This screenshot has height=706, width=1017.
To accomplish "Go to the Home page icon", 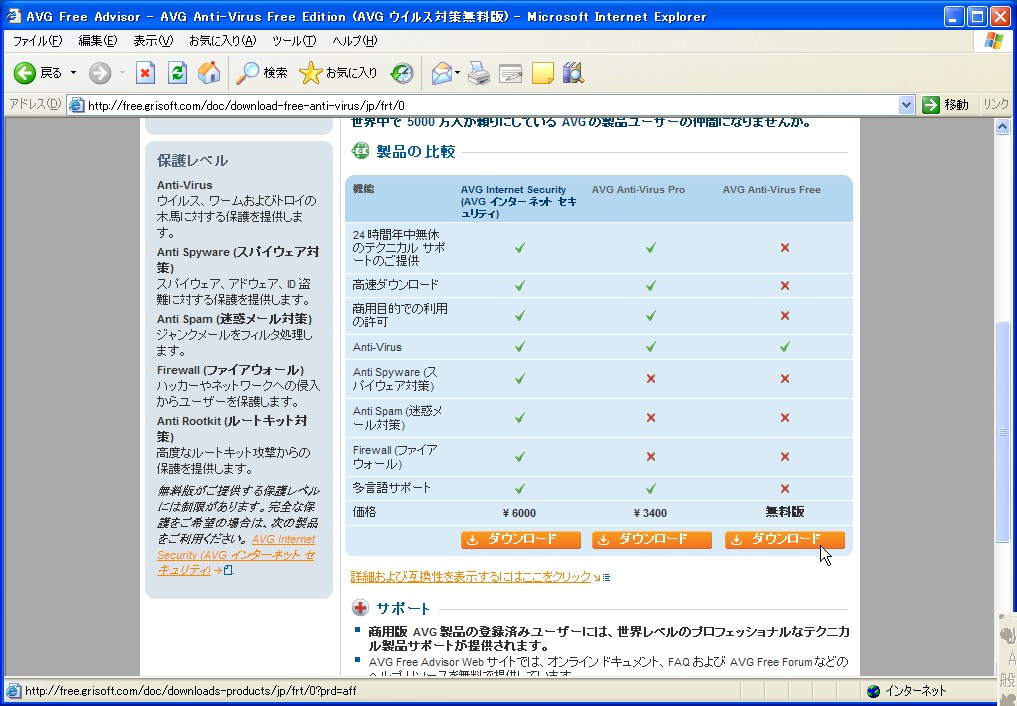I will (209, 73).
